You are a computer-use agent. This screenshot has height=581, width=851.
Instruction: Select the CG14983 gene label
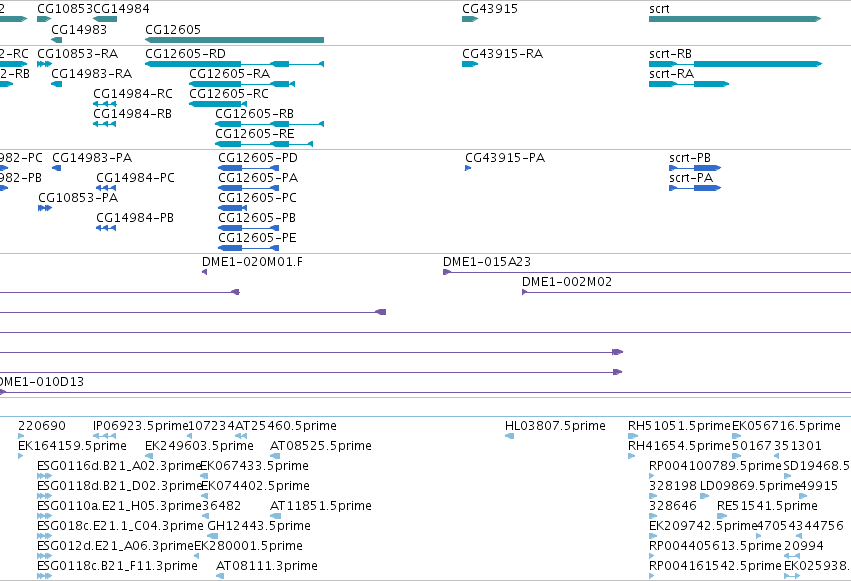79,30
